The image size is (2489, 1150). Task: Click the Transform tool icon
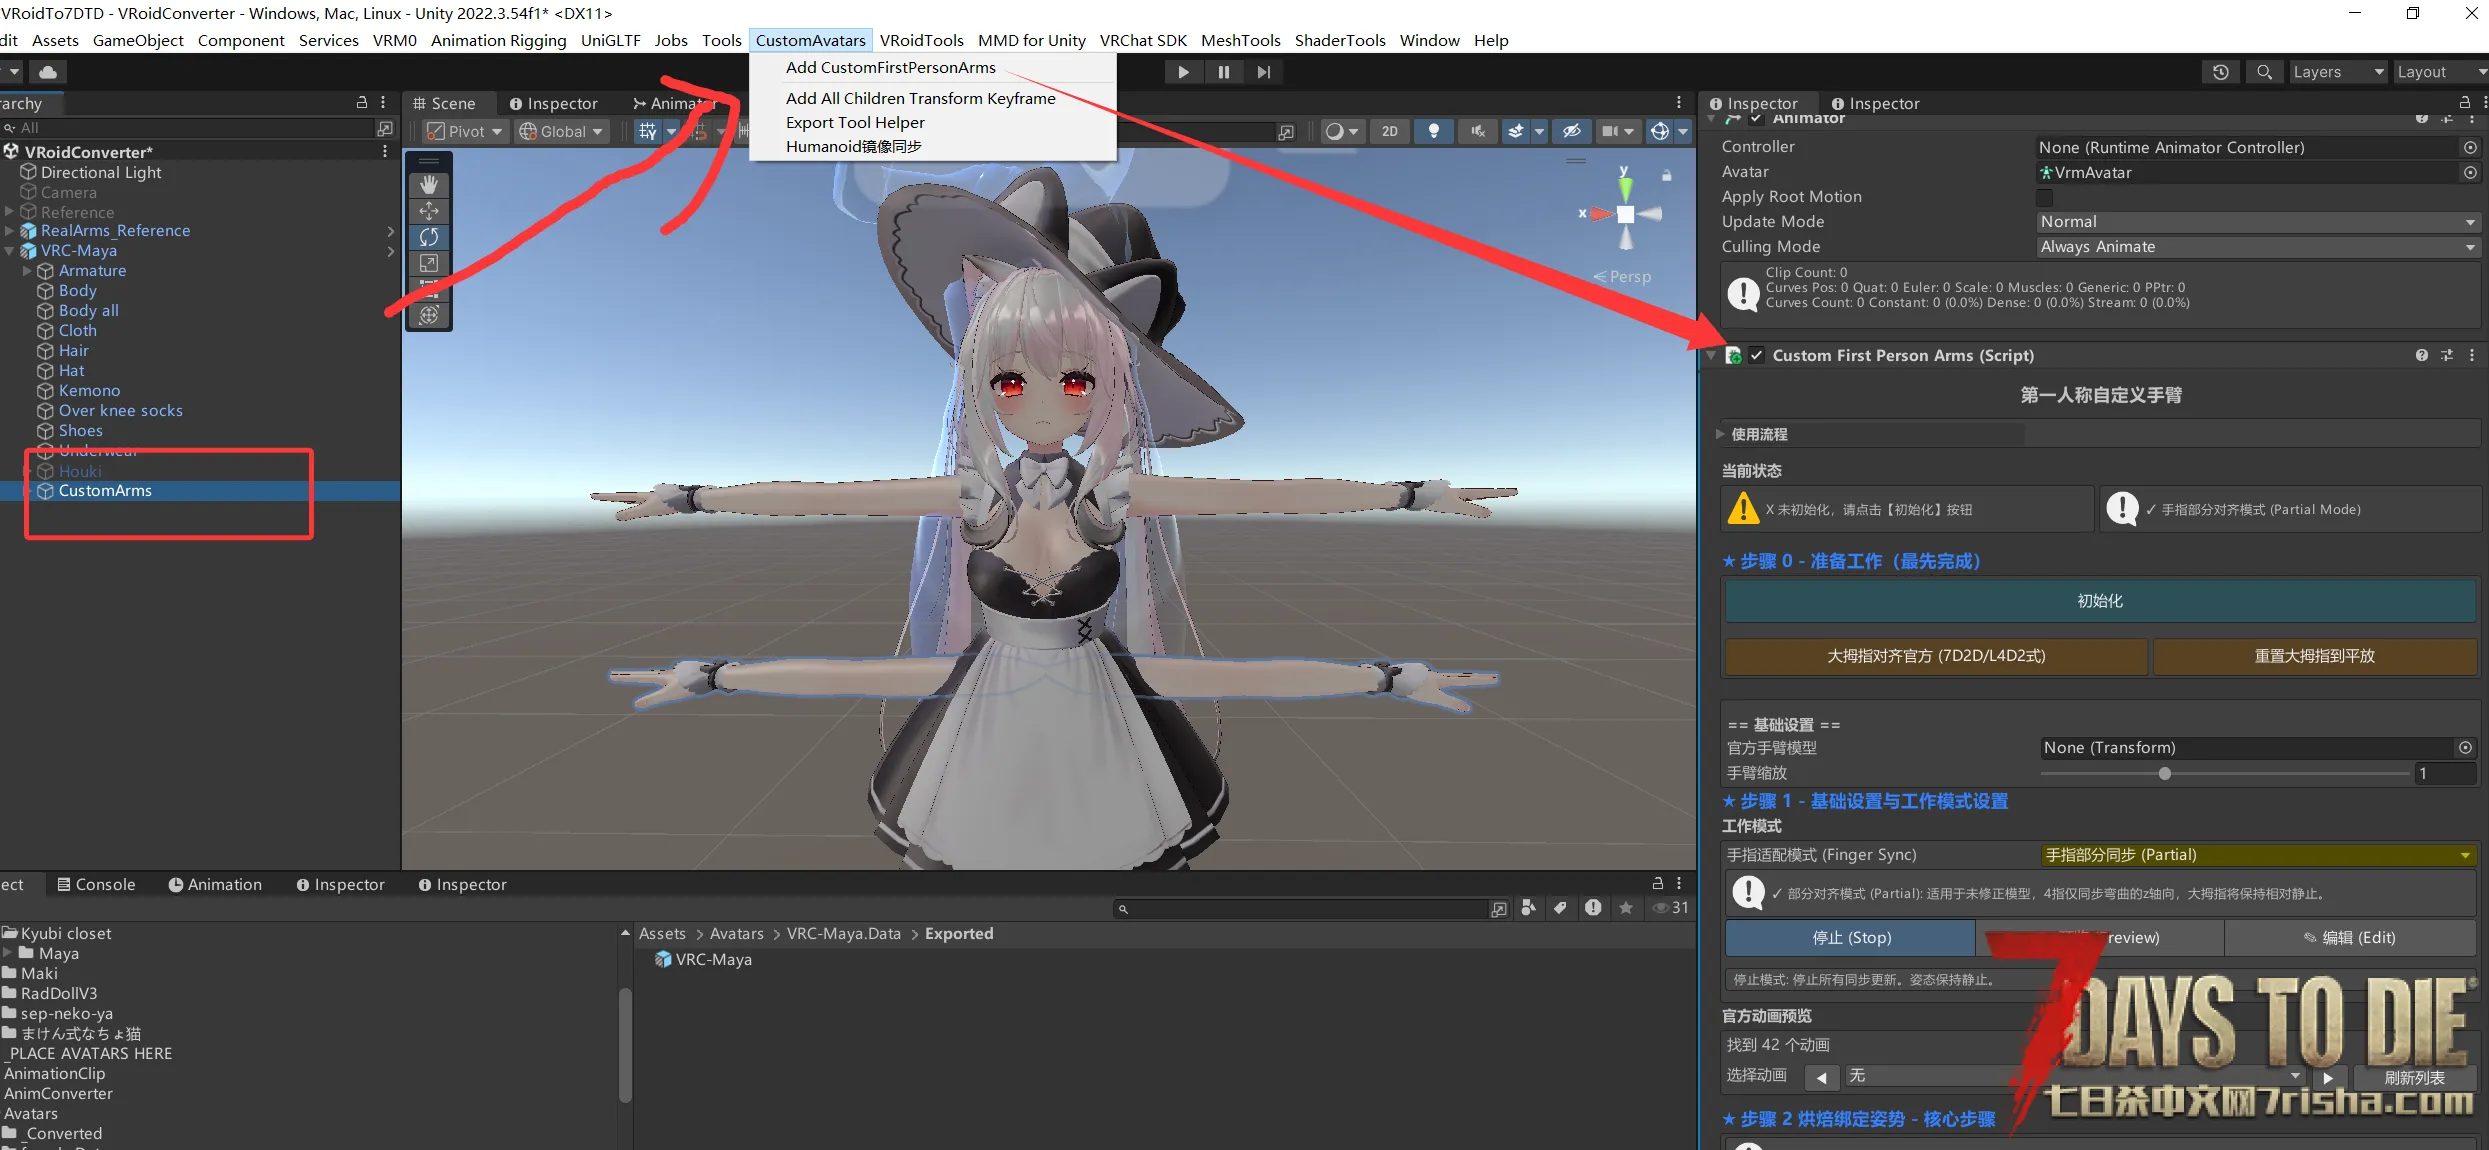click(429, 315)
